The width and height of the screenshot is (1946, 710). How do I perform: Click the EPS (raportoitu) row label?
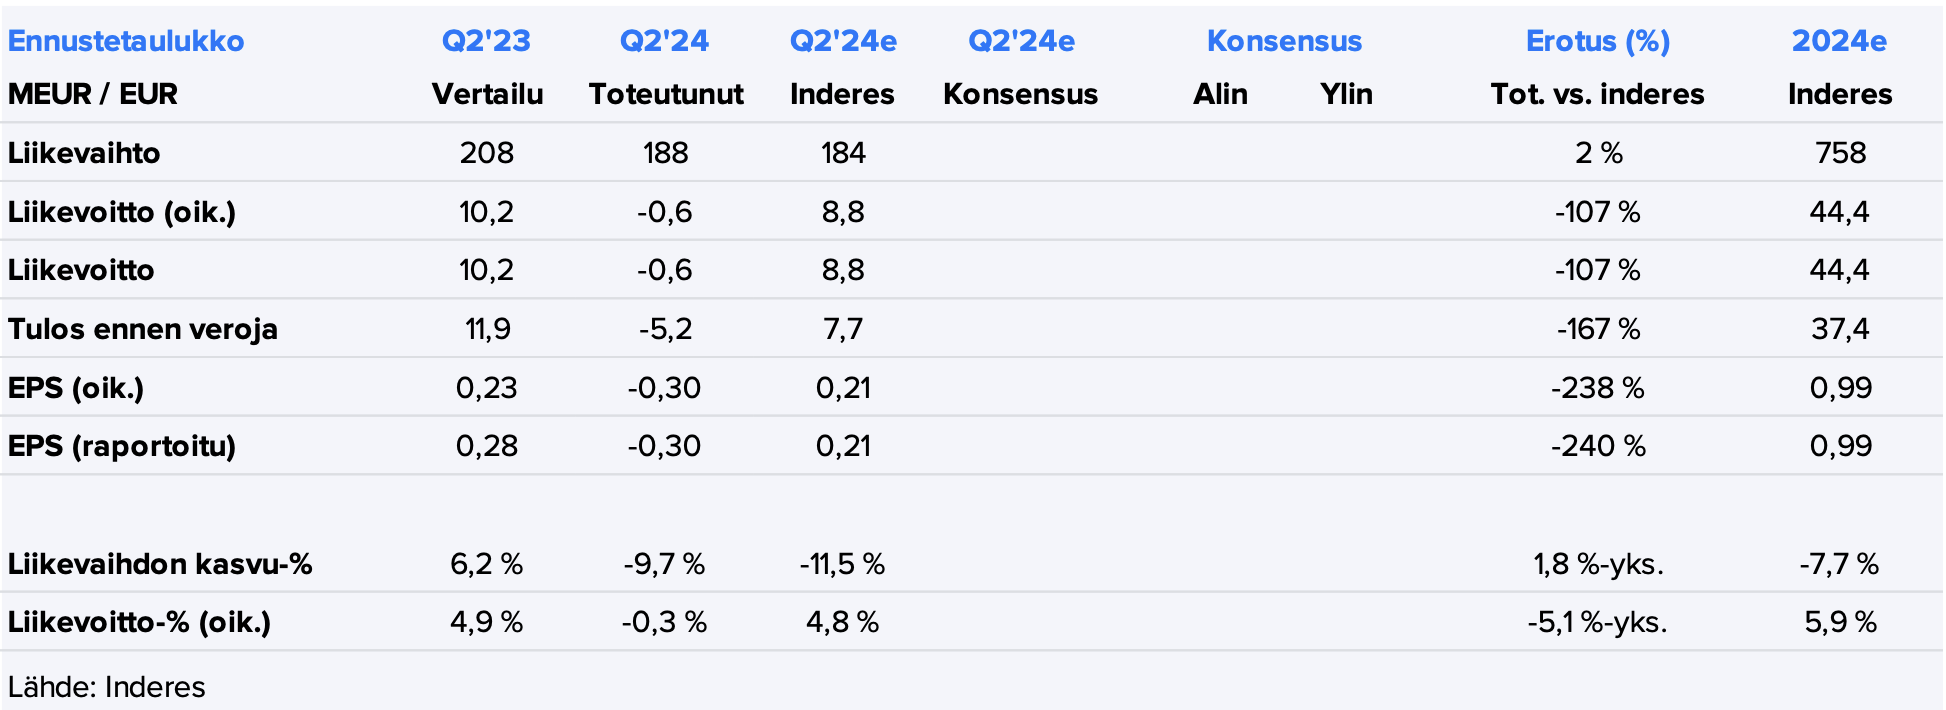click(122, 446)
